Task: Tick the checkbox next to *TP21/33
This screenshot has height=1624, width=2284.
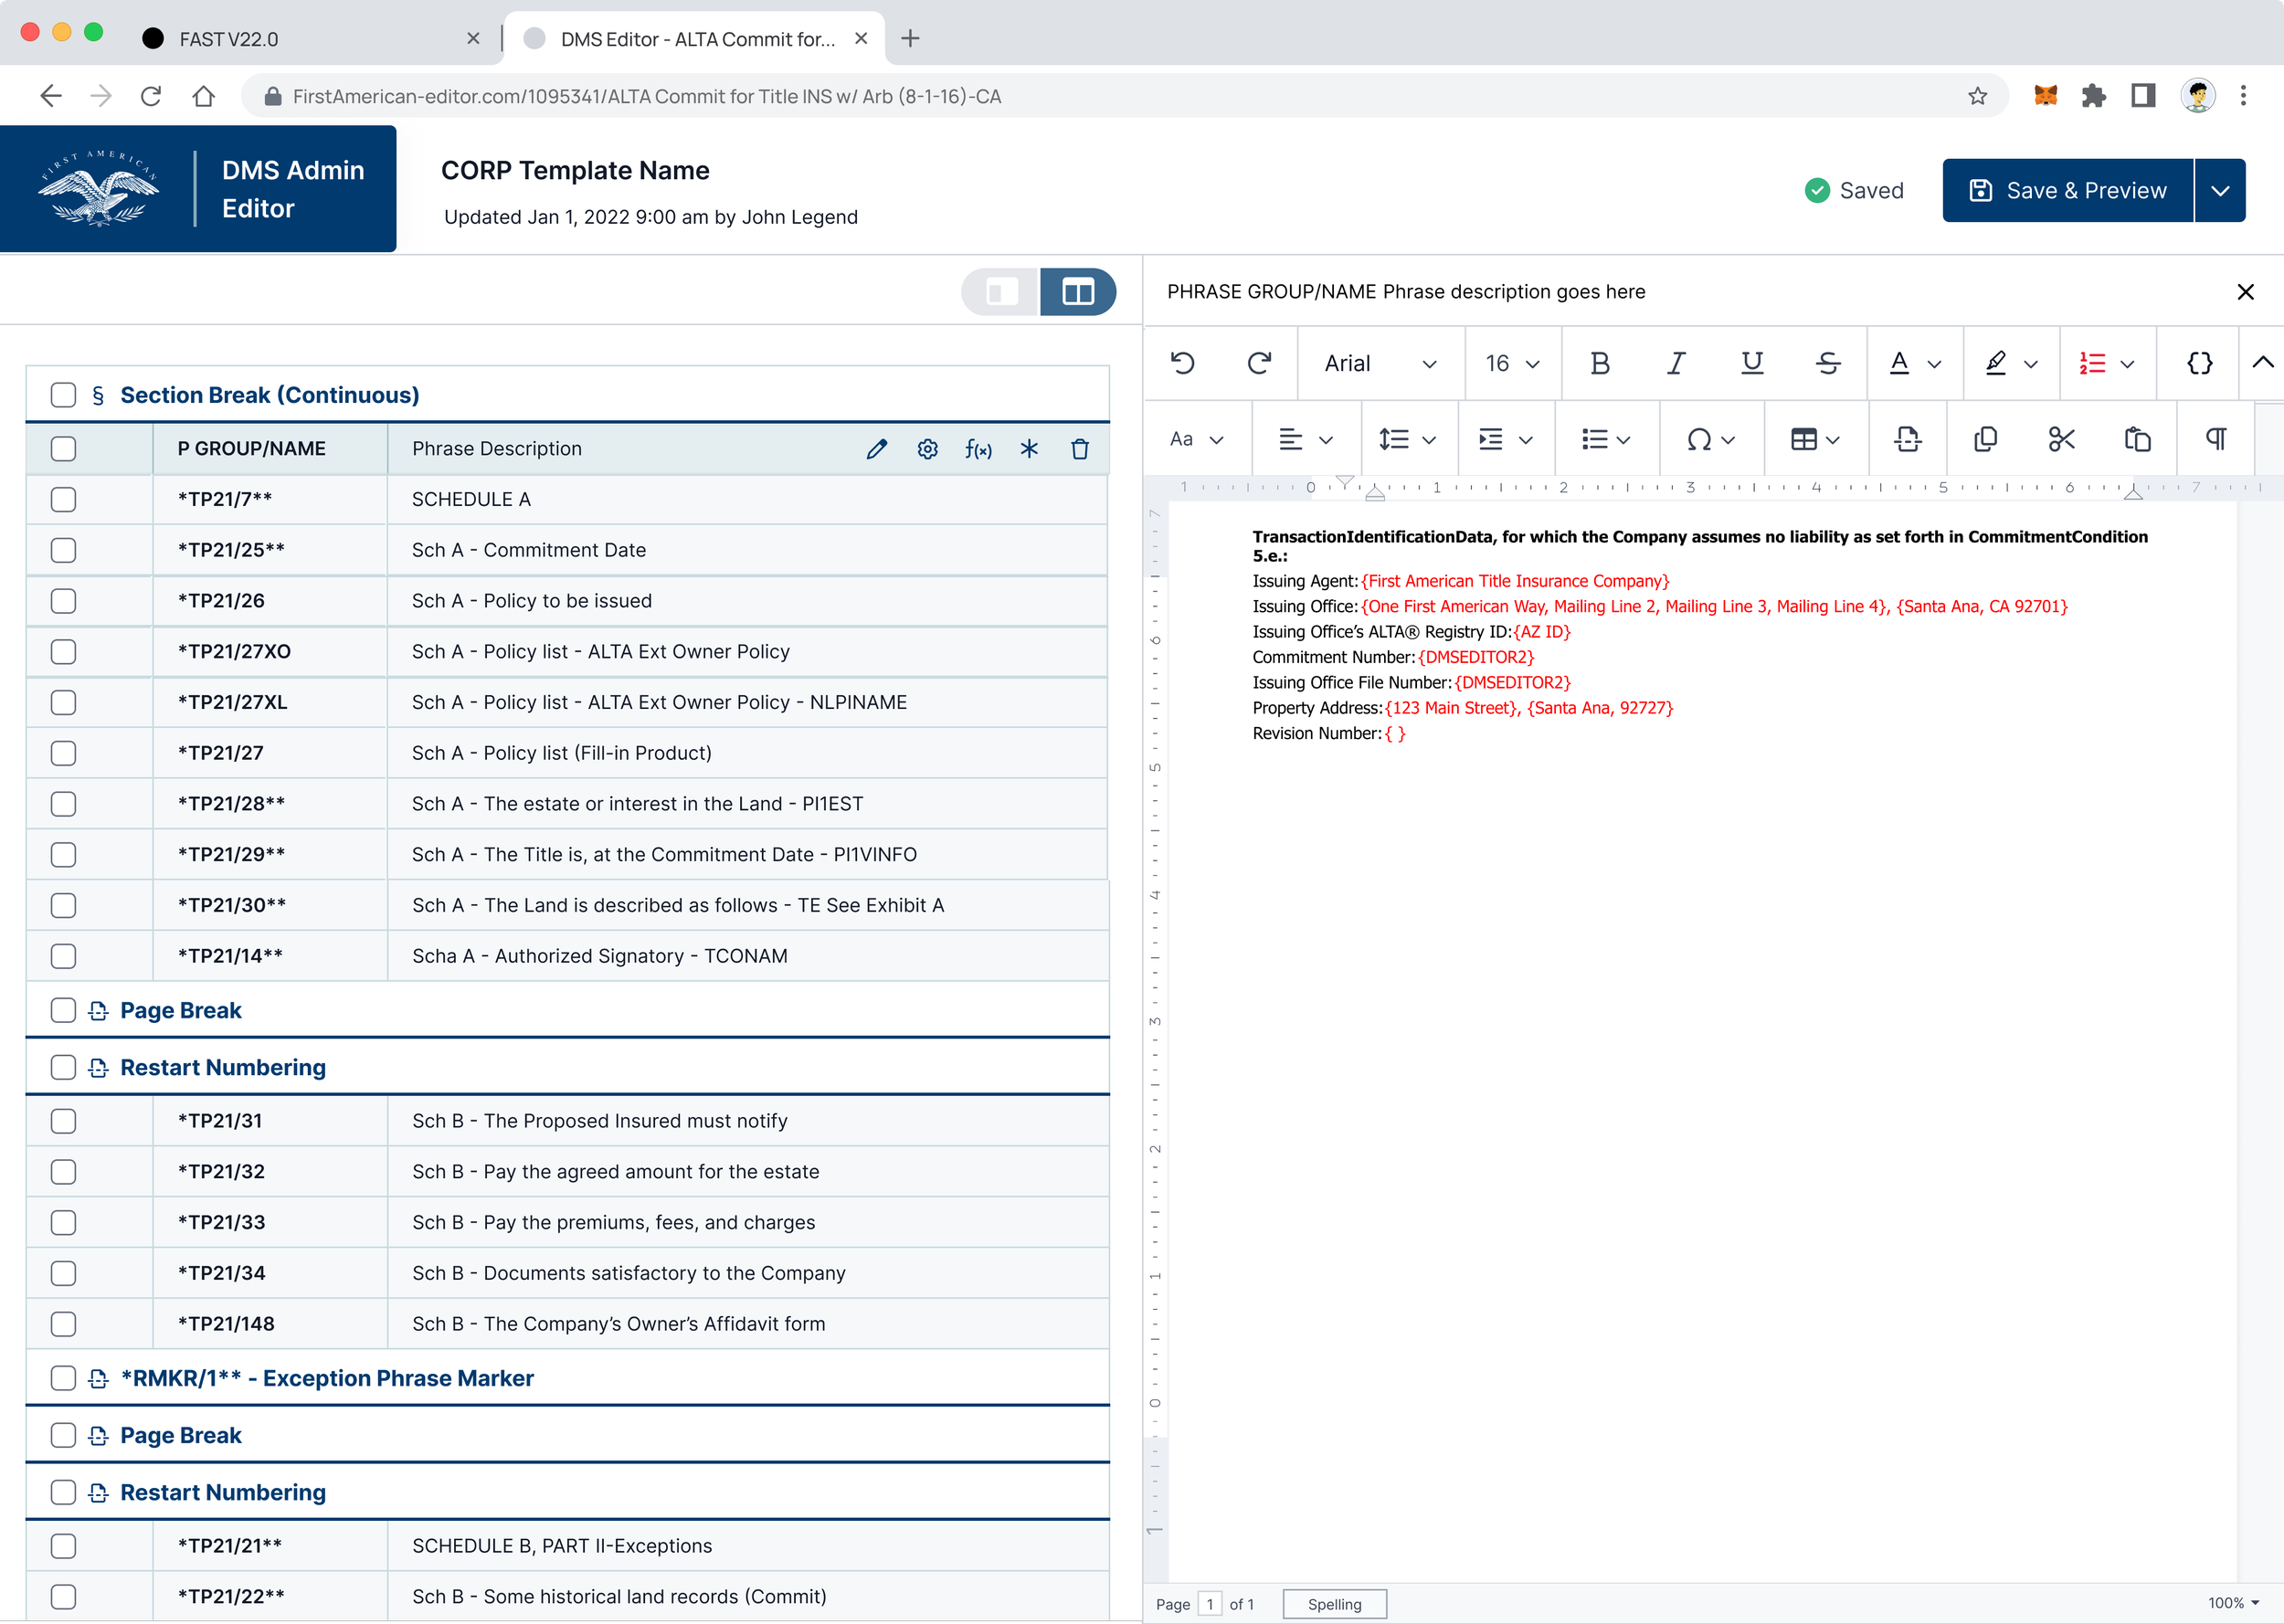Action: [63, 1222]
